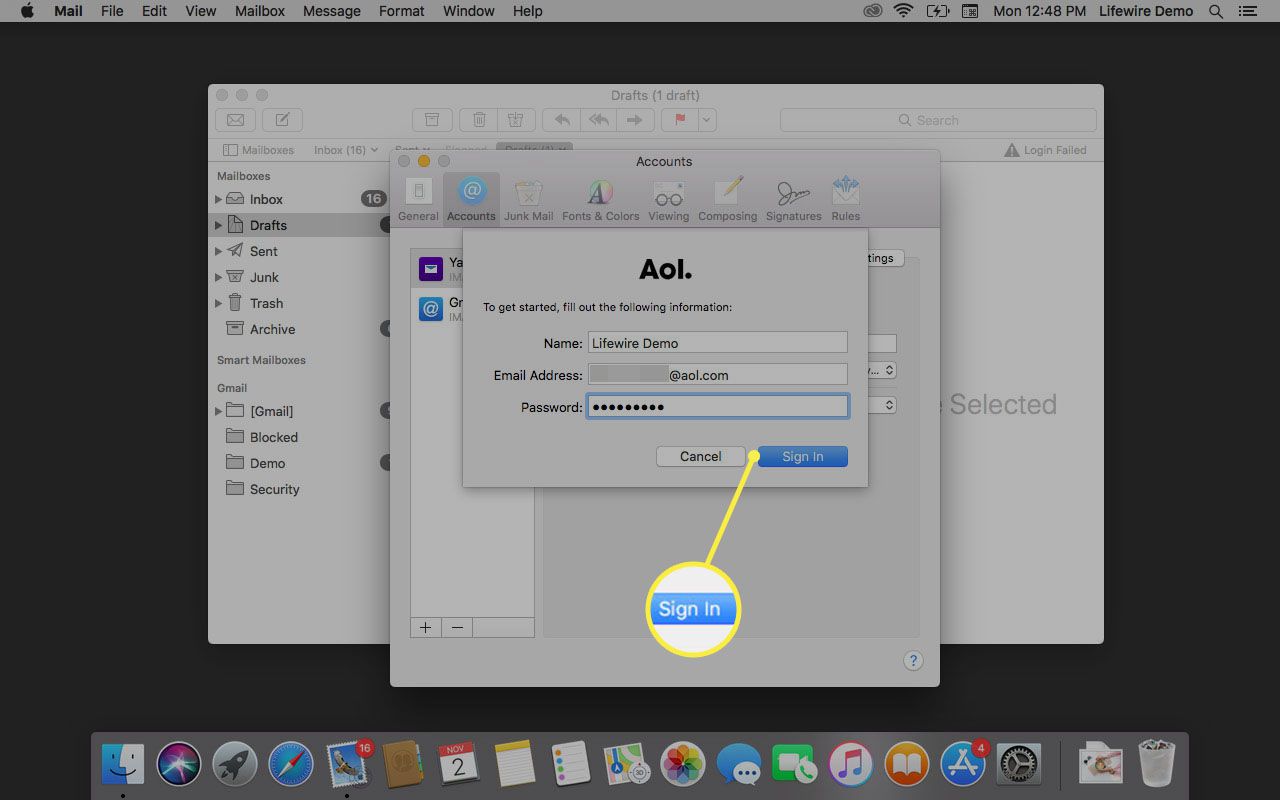This screenshot has height=800, width=1280.
Task: Expand the Inbox disclosure triangle
Action: pos(218,199)
